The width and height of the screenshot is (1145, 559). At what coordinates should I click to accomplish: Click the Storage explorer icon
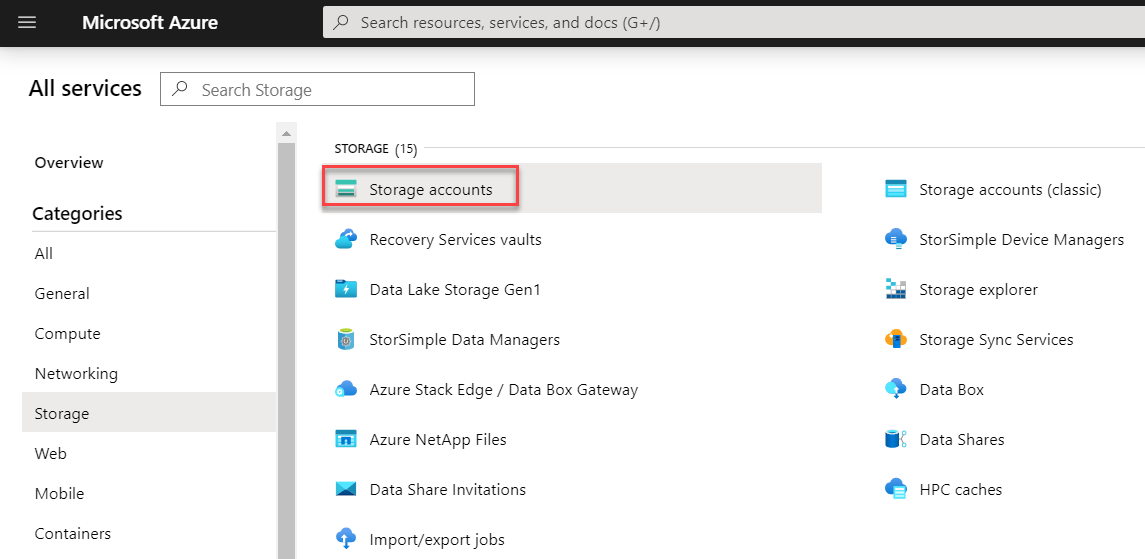coord(895,290)
